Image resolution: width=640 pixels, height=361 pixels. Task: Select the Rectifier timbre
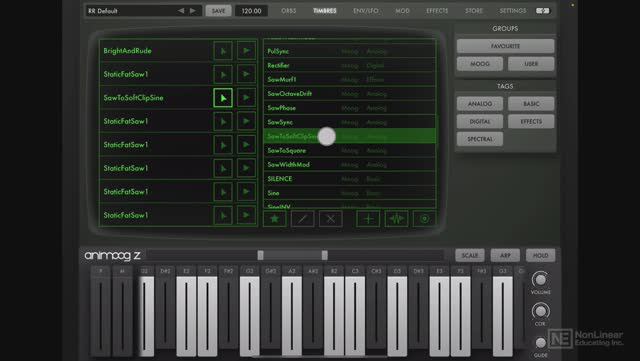coord(350,65)
